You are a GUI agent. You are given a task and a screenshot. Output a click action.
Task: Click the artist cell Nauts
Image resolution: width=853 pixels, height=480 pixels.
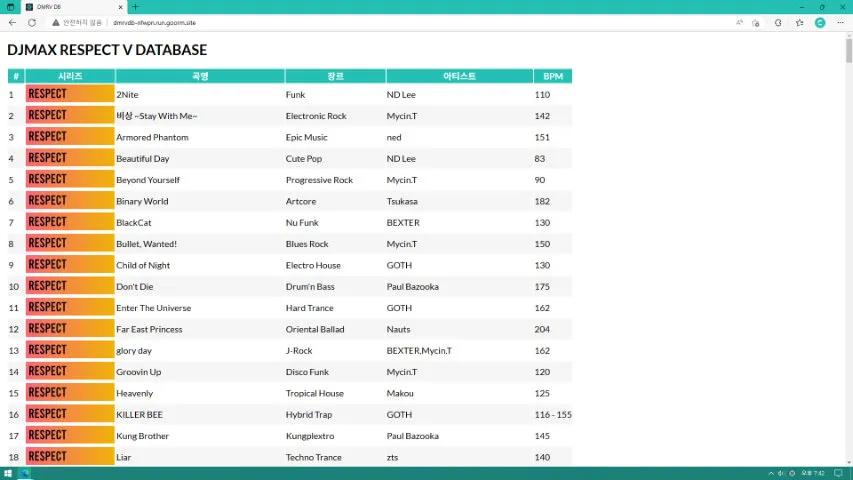pyautogui.click(x=398, y=329)
